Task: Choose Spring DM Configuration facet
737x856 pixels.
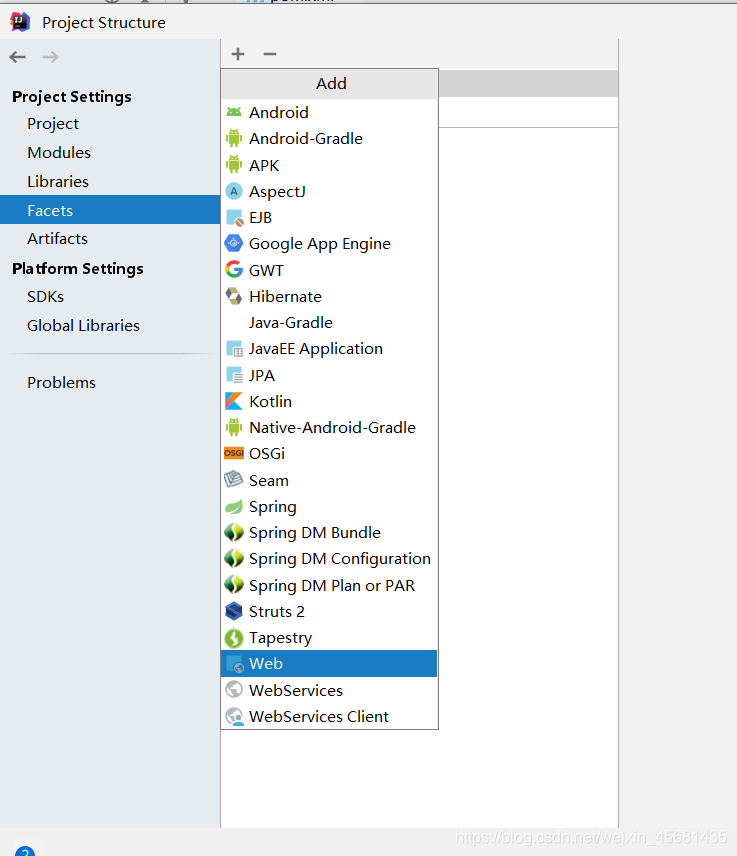Action: click(x=329, y=559)
